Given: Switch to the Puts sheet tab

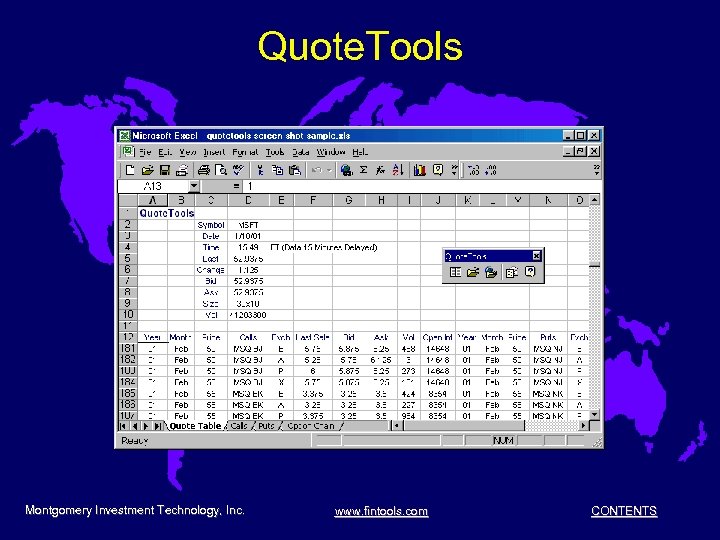Looking at the screenshot, I should pos(266,426).
